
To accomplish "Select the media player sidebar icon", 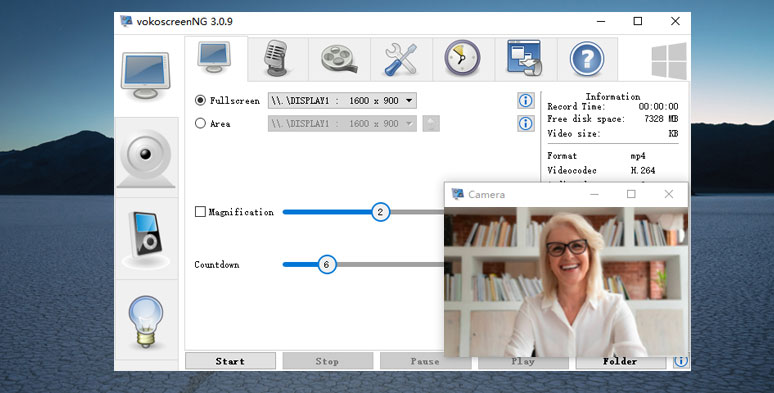I will (x=146, y=239).
